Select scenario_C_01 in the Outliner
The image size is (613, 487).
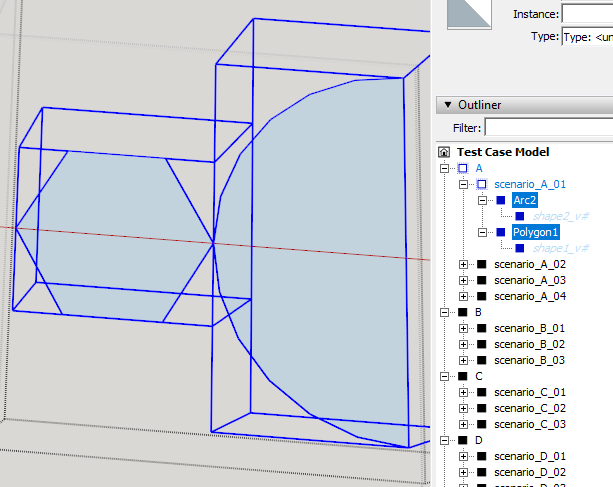pos(530,392)
